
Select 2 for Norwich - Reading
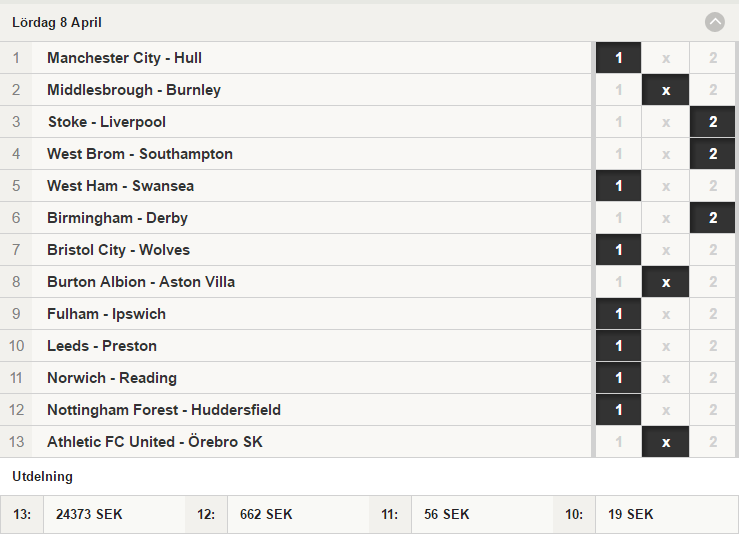(x=713, y=378)
